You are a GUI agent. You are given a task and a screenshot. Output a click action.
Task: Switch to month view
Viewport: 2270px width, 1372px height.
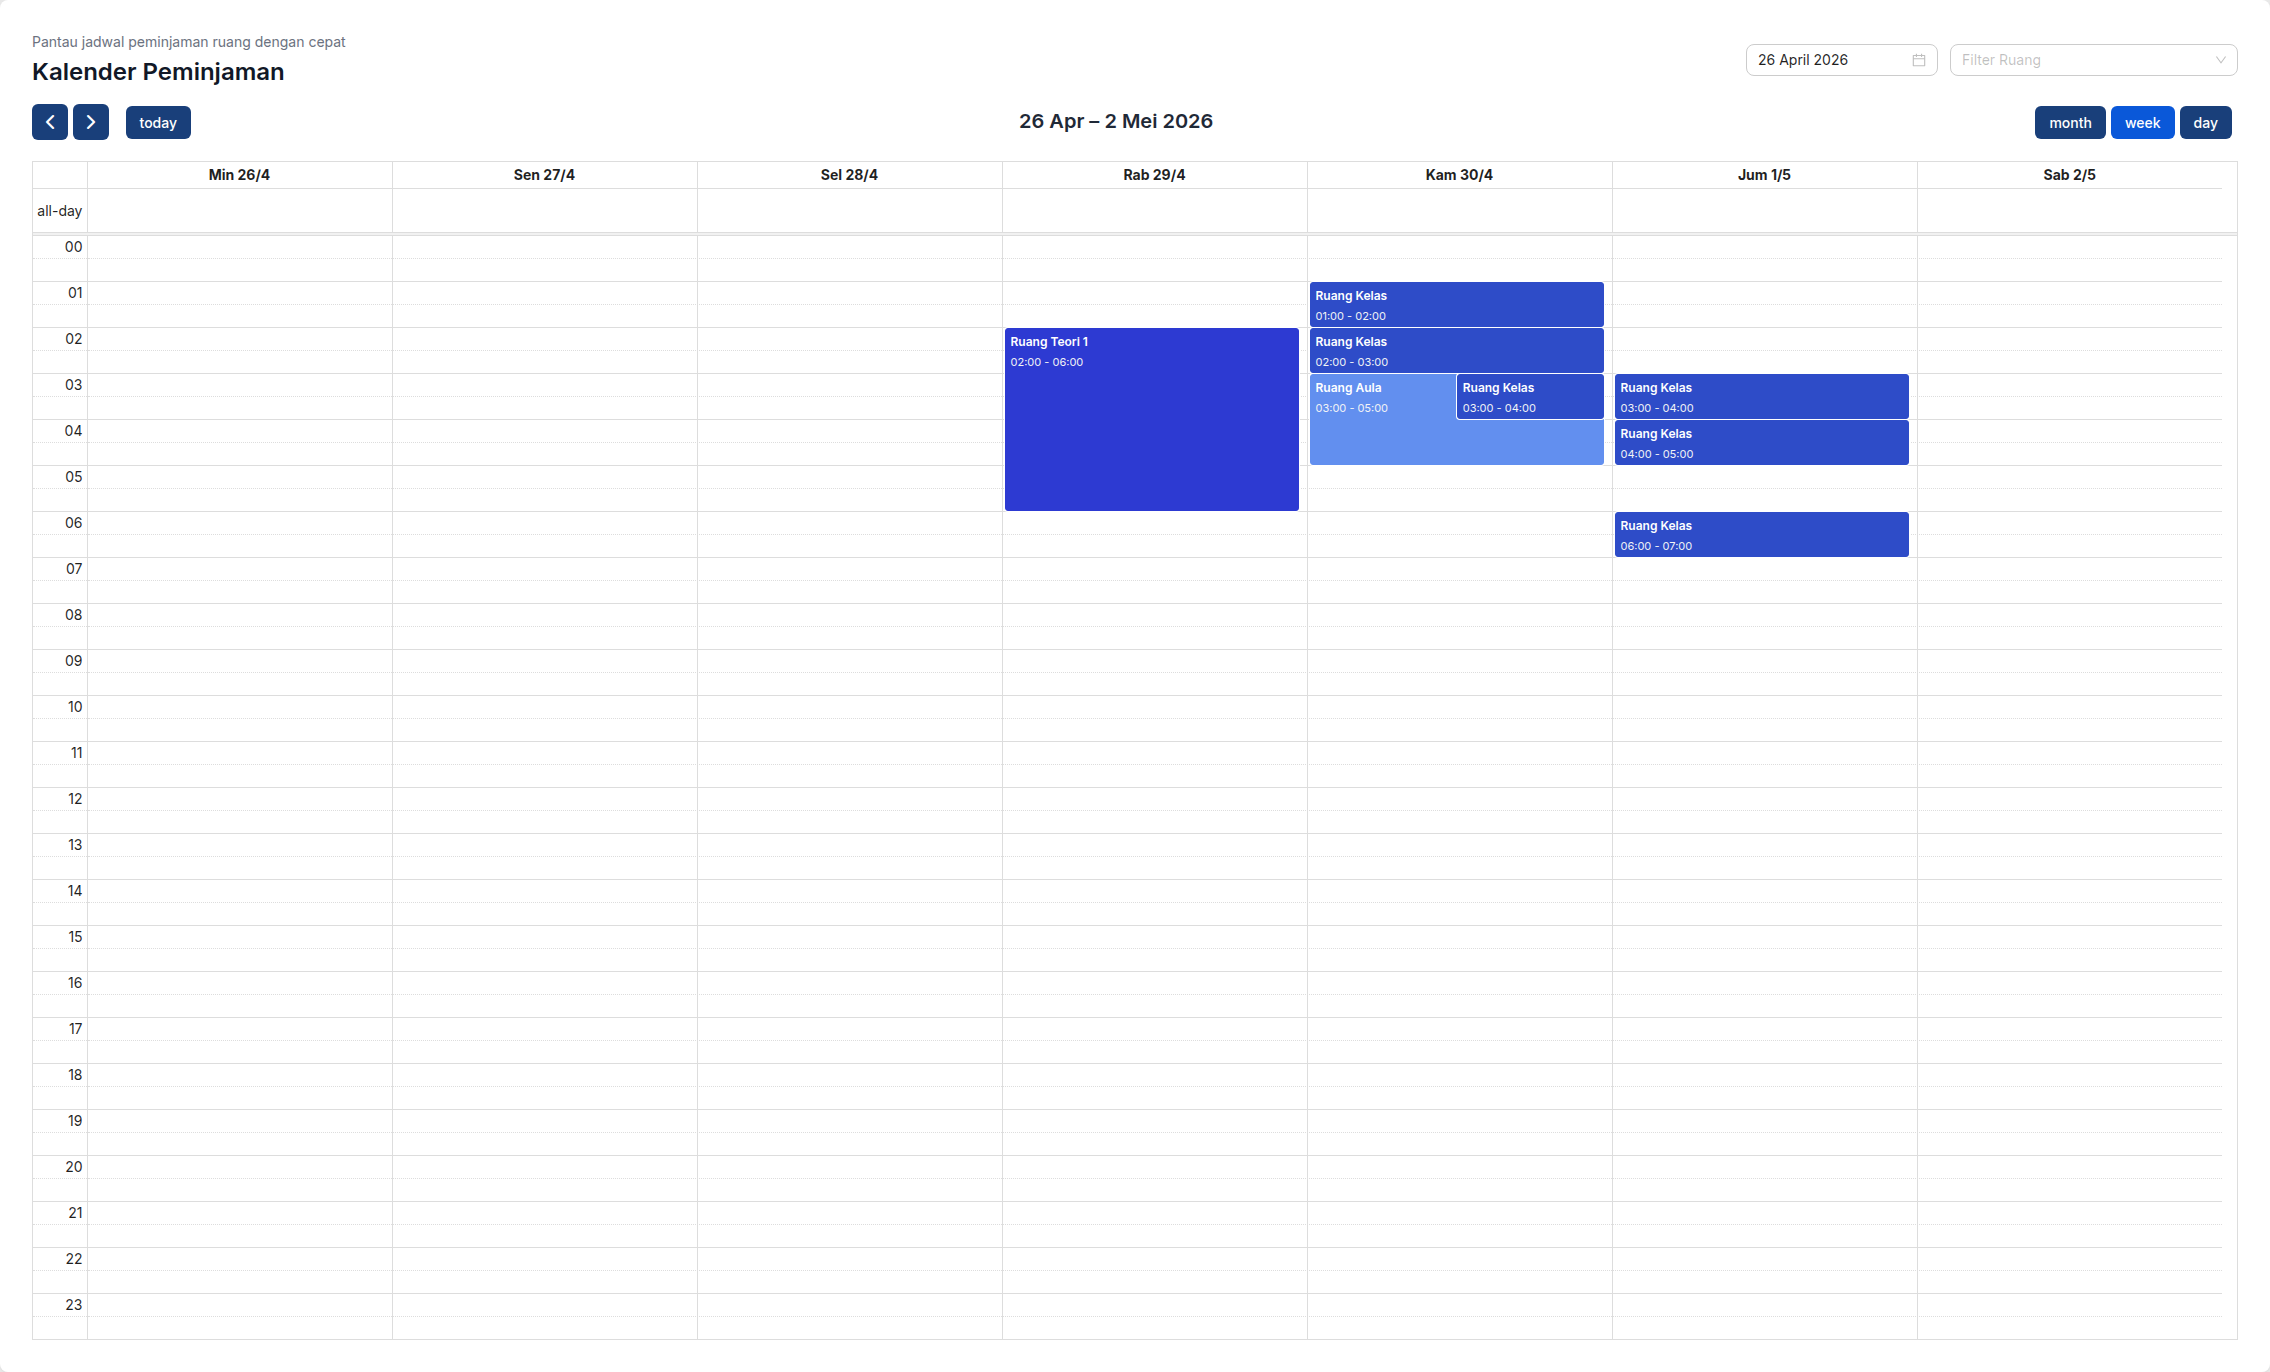[x=2070, y=123]
